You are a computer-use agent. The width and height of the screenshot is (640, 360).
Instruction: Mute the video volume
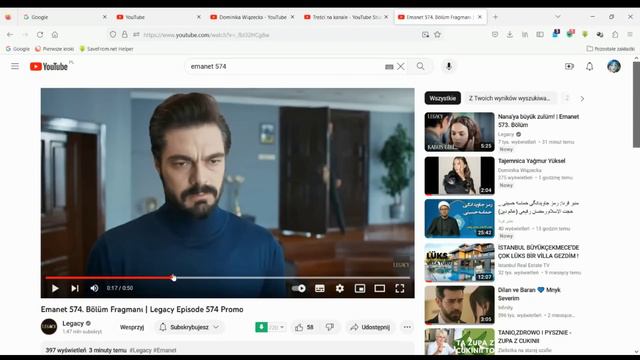(x=94, y=288)
